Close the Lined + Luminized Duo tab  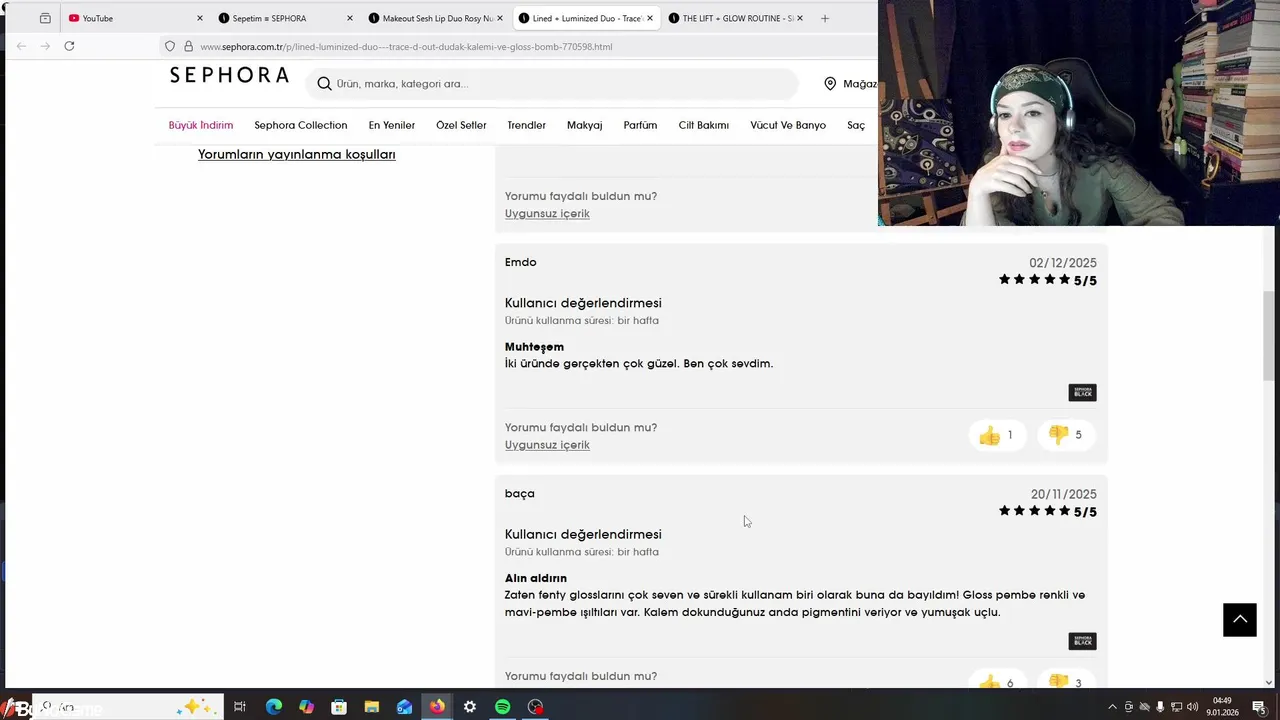(x=650, y=18)
